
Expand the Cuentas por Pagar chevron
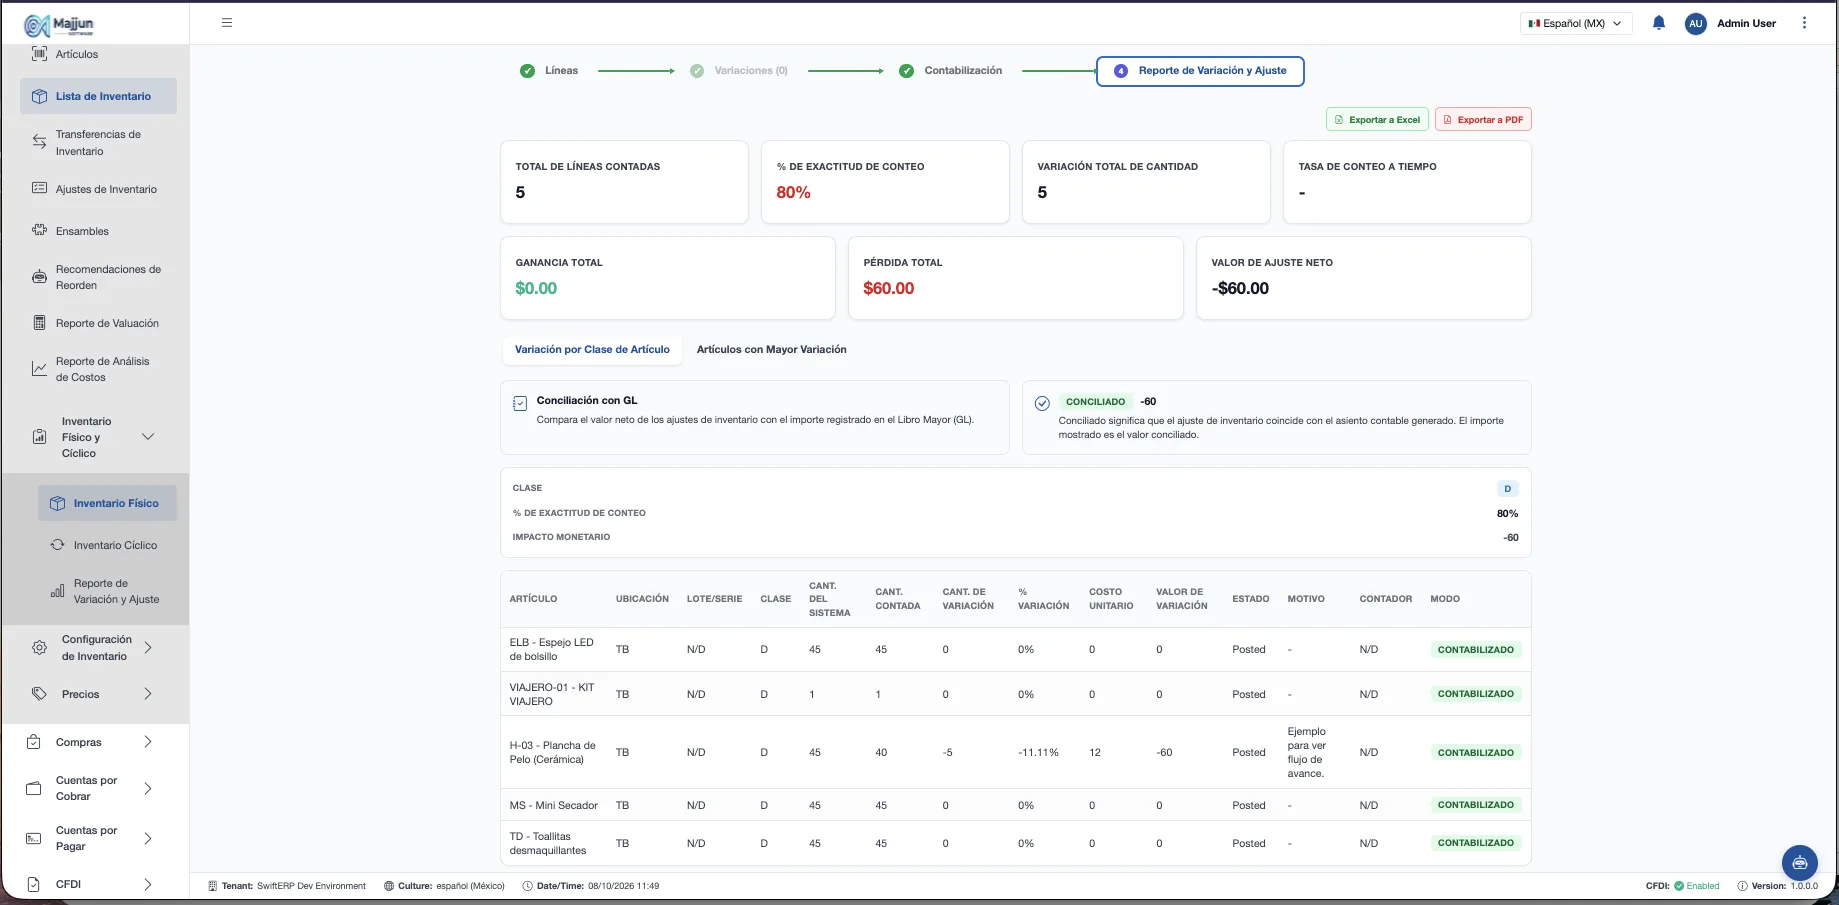(148, 838)
